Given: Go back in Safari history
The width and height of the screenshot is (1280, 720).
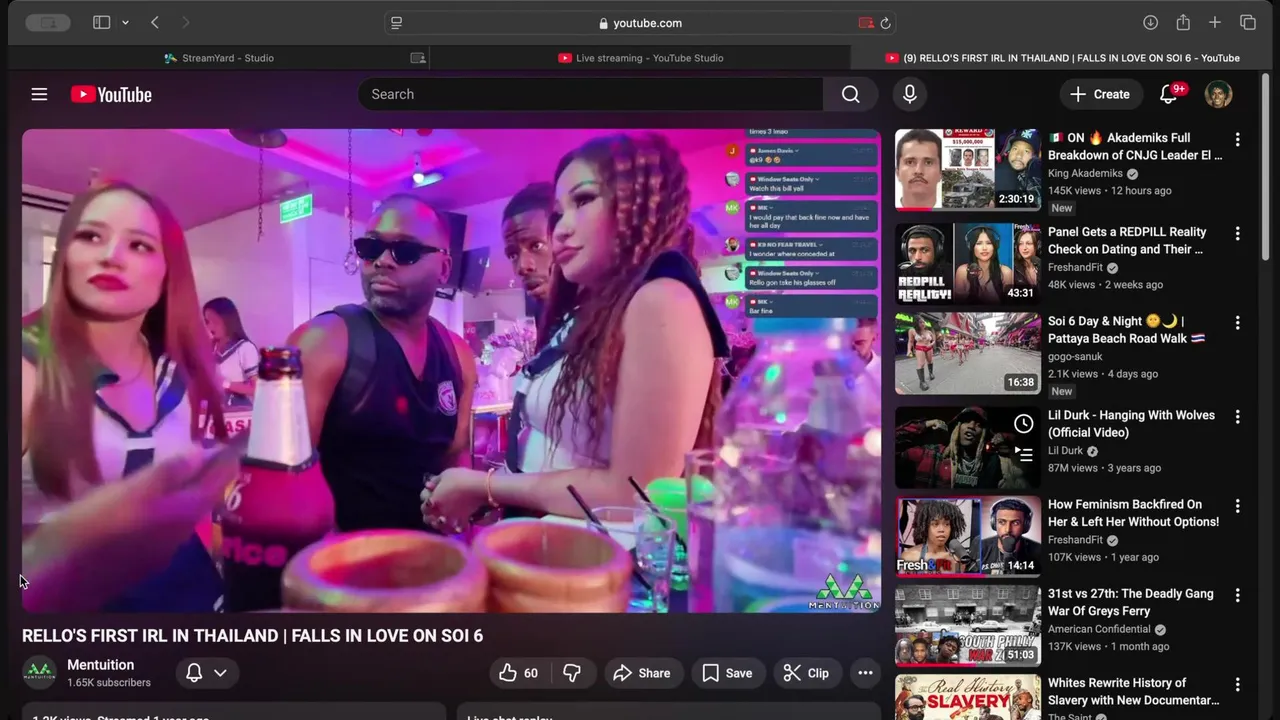Looking at the screenshot, I should point(155,23).
